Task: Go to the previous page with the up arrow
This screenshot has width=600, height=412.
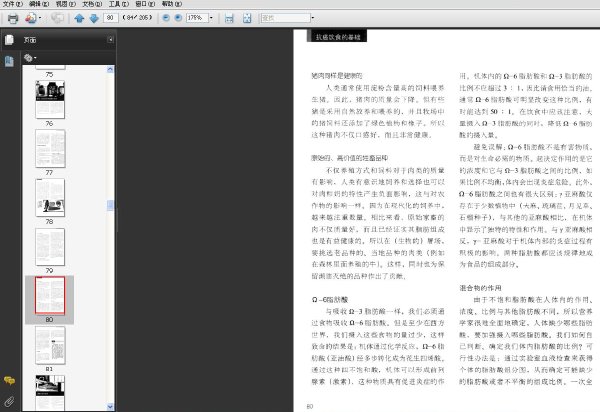Action: tap(79, 18)
